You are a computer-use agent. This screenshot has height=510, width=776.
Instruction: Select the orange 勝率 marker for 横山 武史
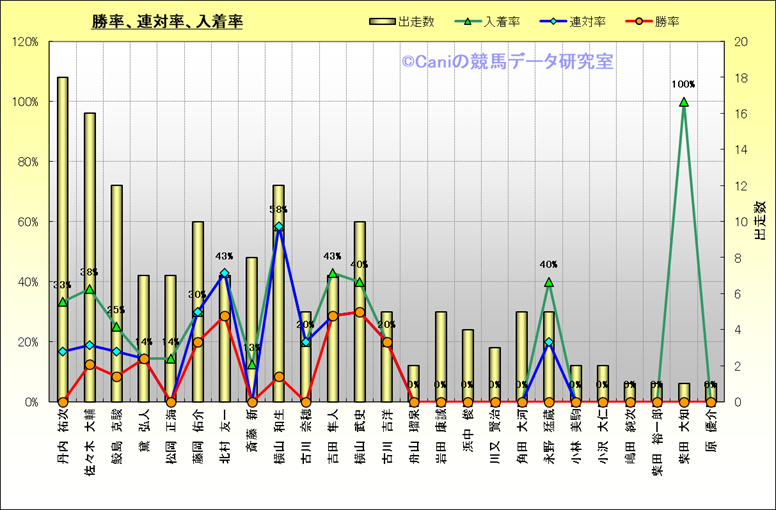point(360,312)
